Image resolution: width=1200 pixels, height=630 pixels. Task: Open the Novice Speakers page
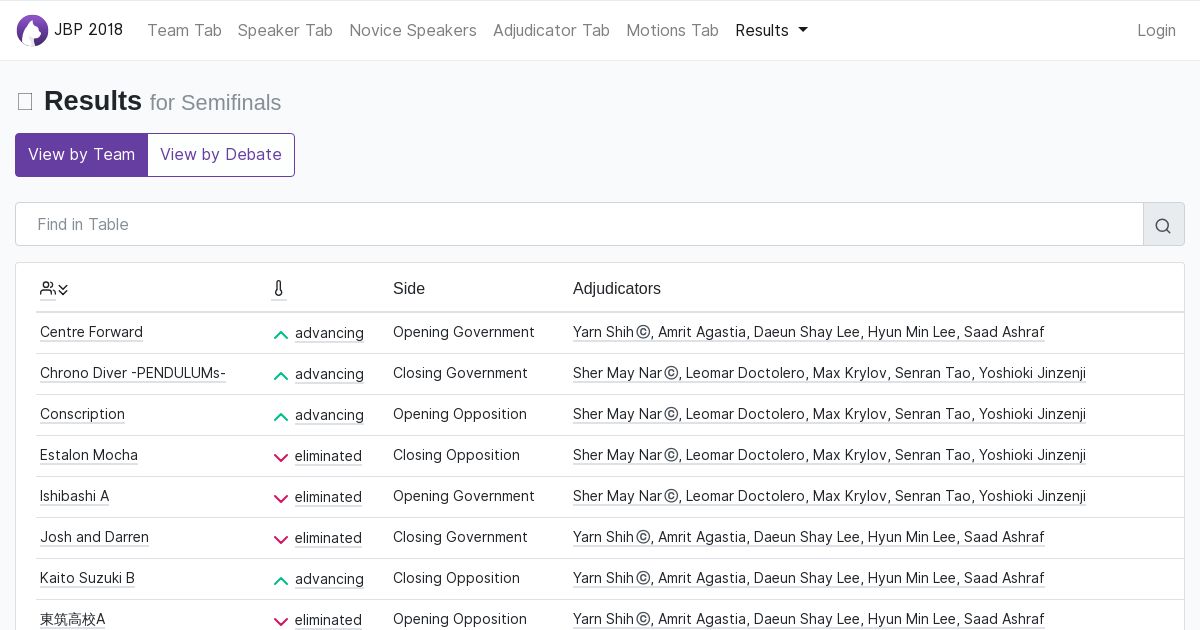click(x=412, y=30)
